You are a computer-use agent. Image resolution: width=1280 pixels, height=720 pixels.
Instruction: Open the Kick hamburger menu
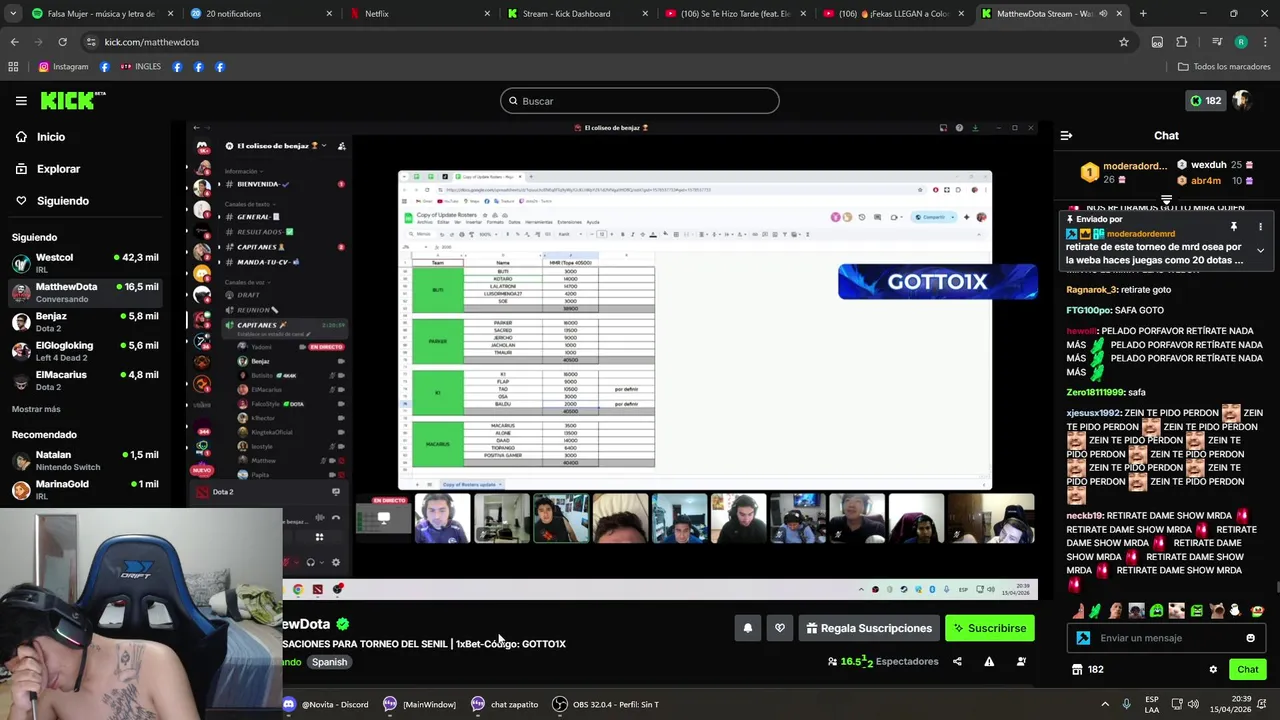click(x=21, y=101)
